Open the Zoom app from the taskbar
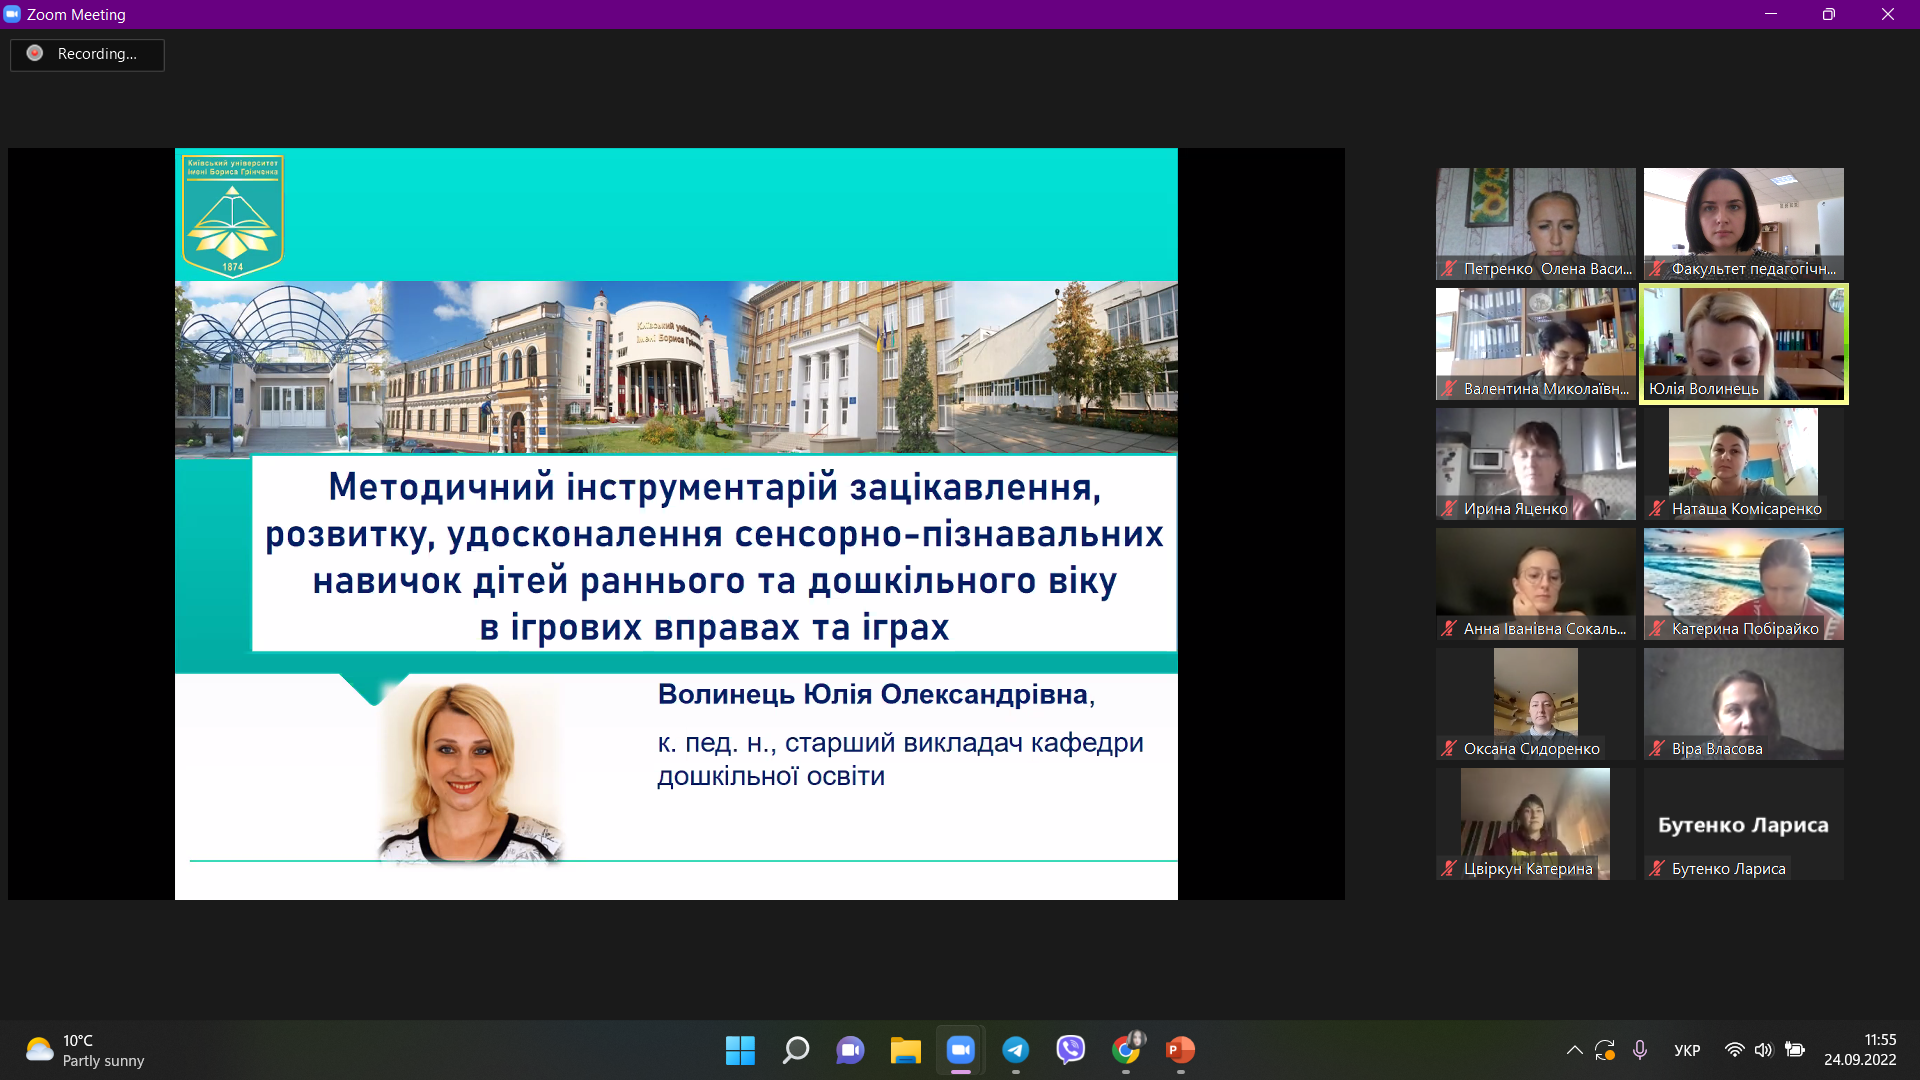Screen dimensions: 1920x1080 pos(961,1051)
